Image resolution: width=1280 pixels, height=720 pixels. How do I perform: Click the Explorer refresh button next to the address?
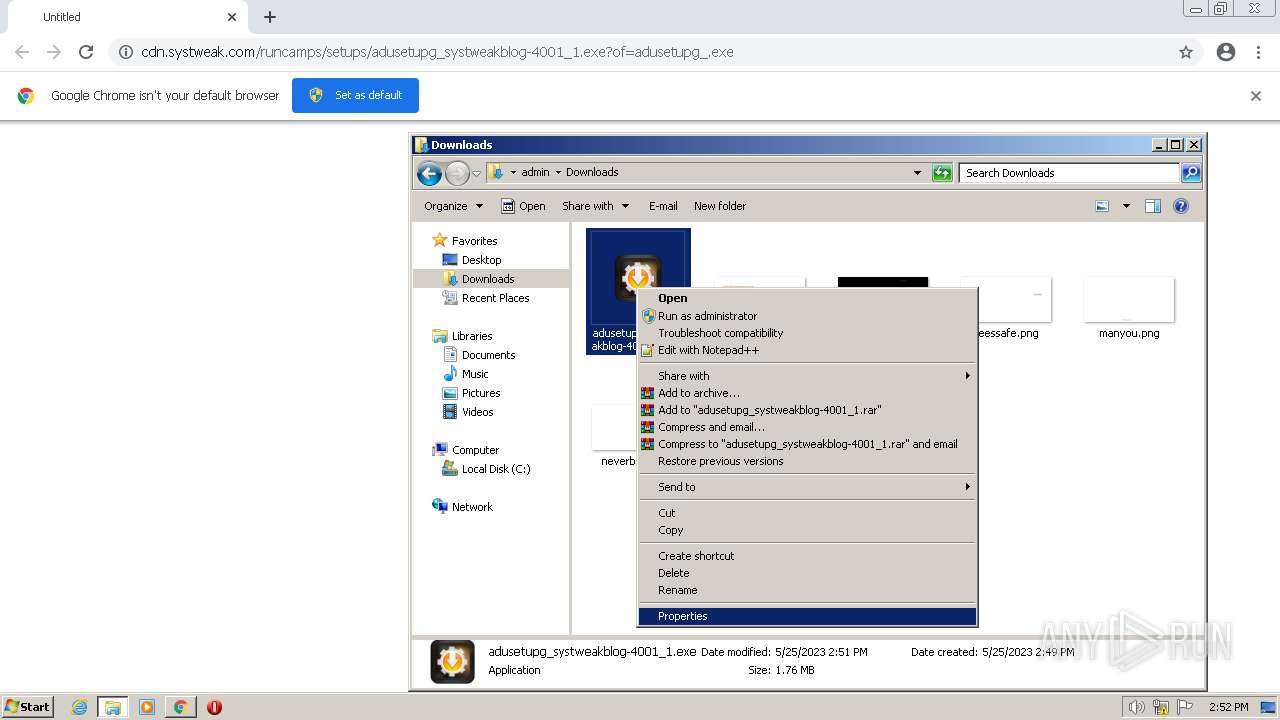(942, 173)
